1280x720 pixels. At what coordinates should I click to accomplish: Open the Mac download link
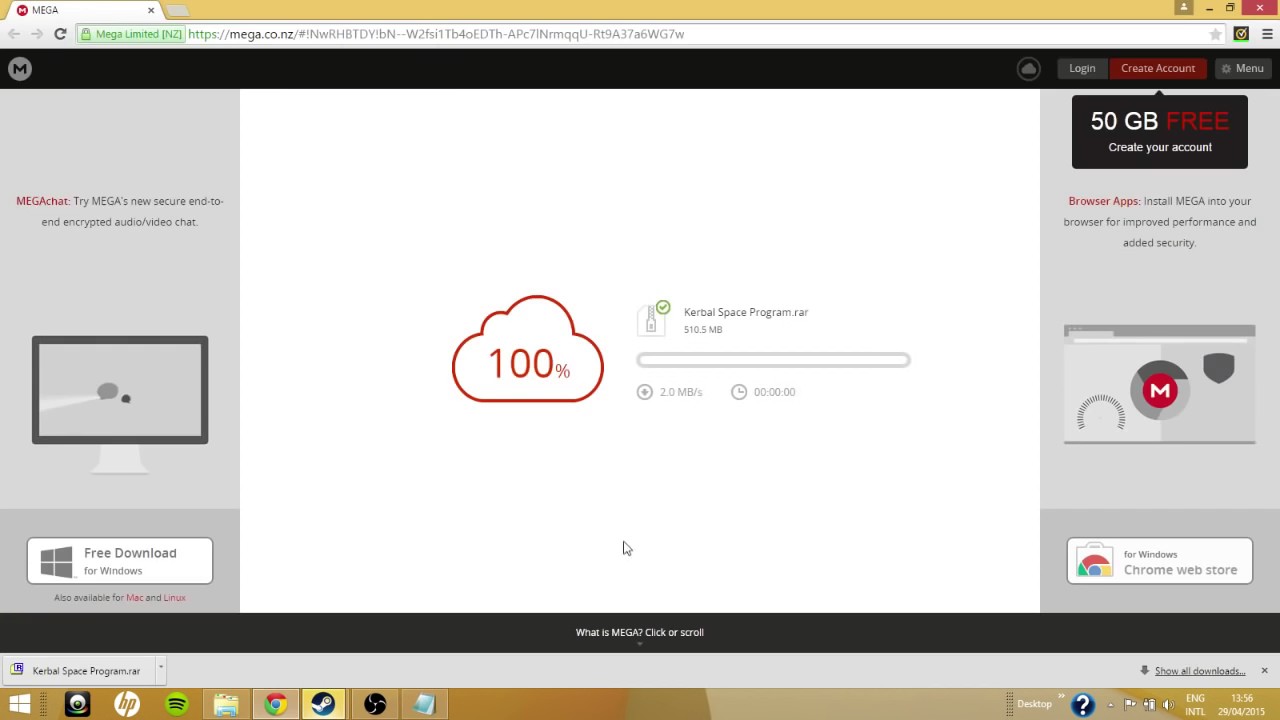[x=134, y=598]
